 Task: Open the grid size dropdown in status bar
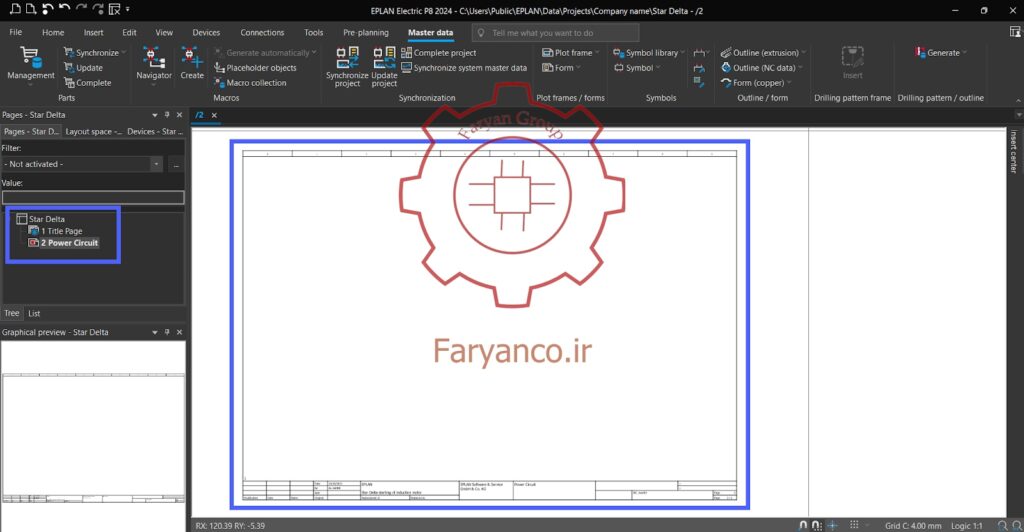pyautogui.click(x=868, y=525)
